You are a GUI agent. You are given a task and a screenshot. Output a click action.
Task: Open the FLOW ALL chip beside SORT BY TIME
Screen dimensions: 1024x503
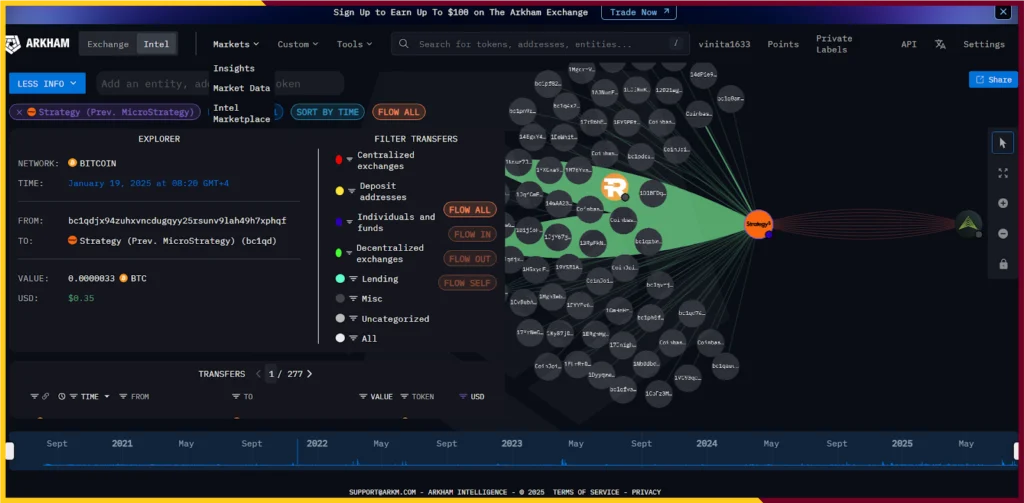[398, 112]
